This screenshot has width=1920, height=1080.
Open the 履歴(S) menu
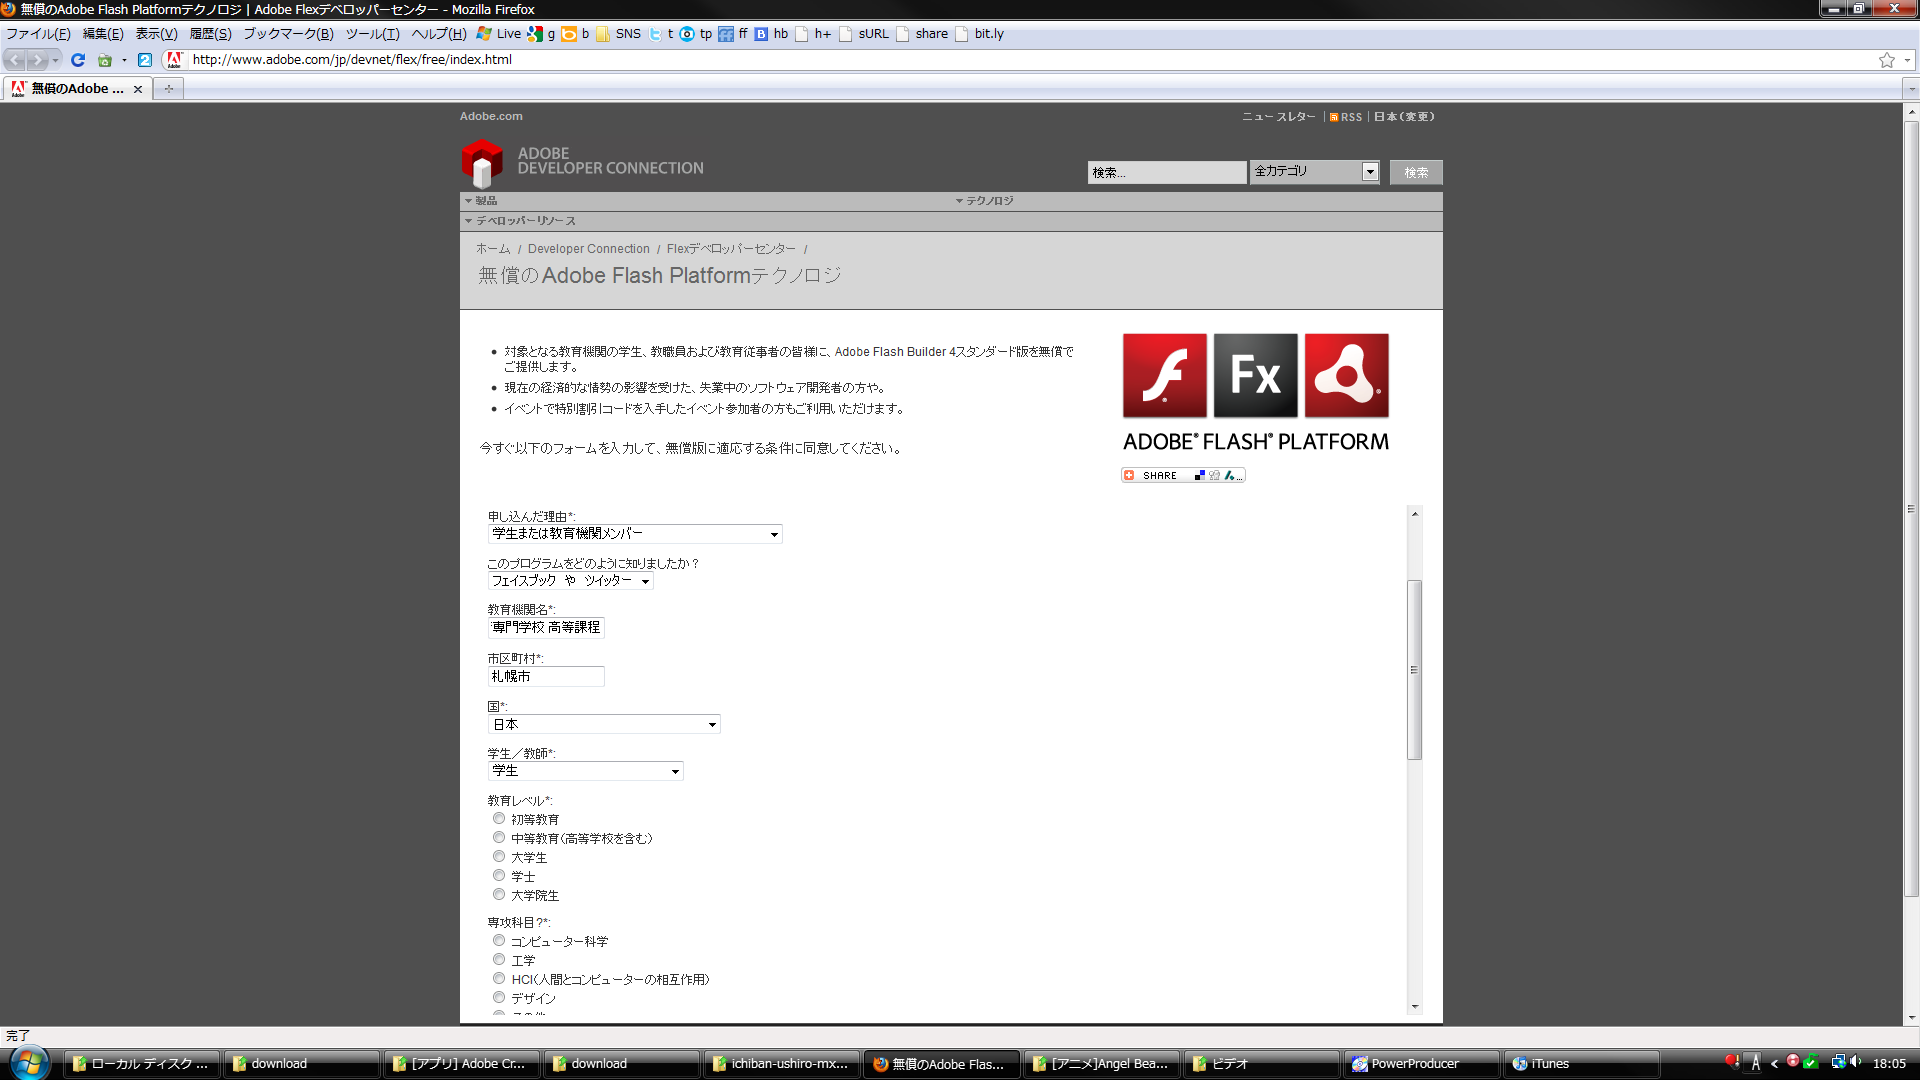click(210, 34)
